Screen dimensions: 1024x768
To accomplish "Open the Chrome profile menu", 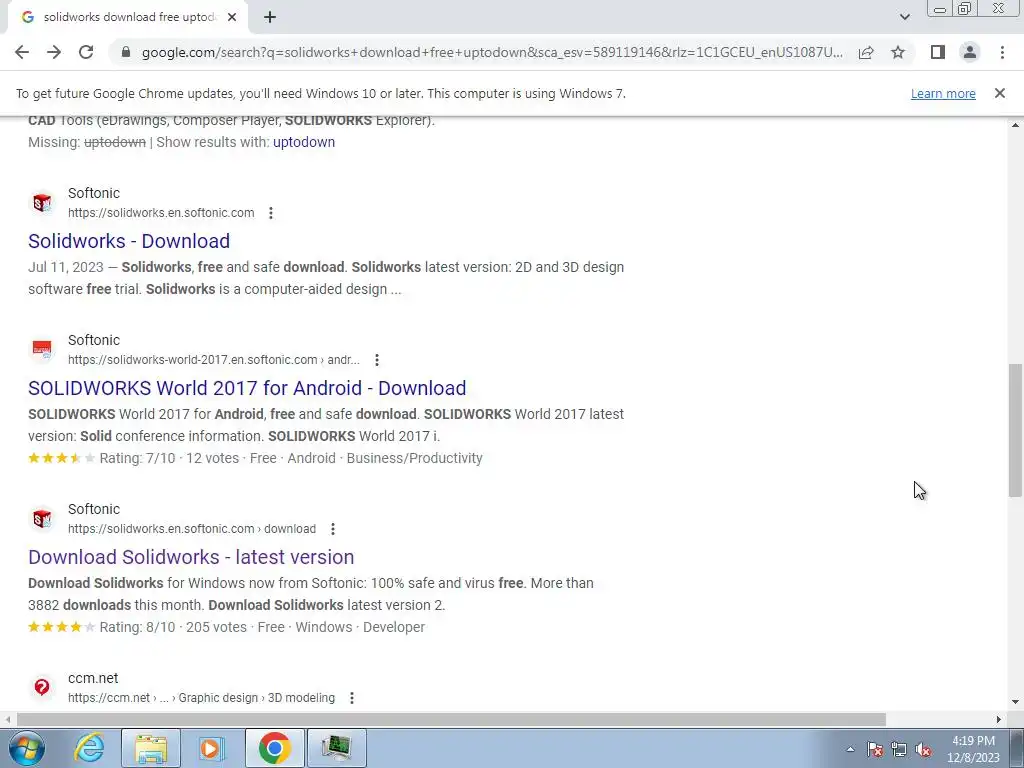I will (970, 52).
